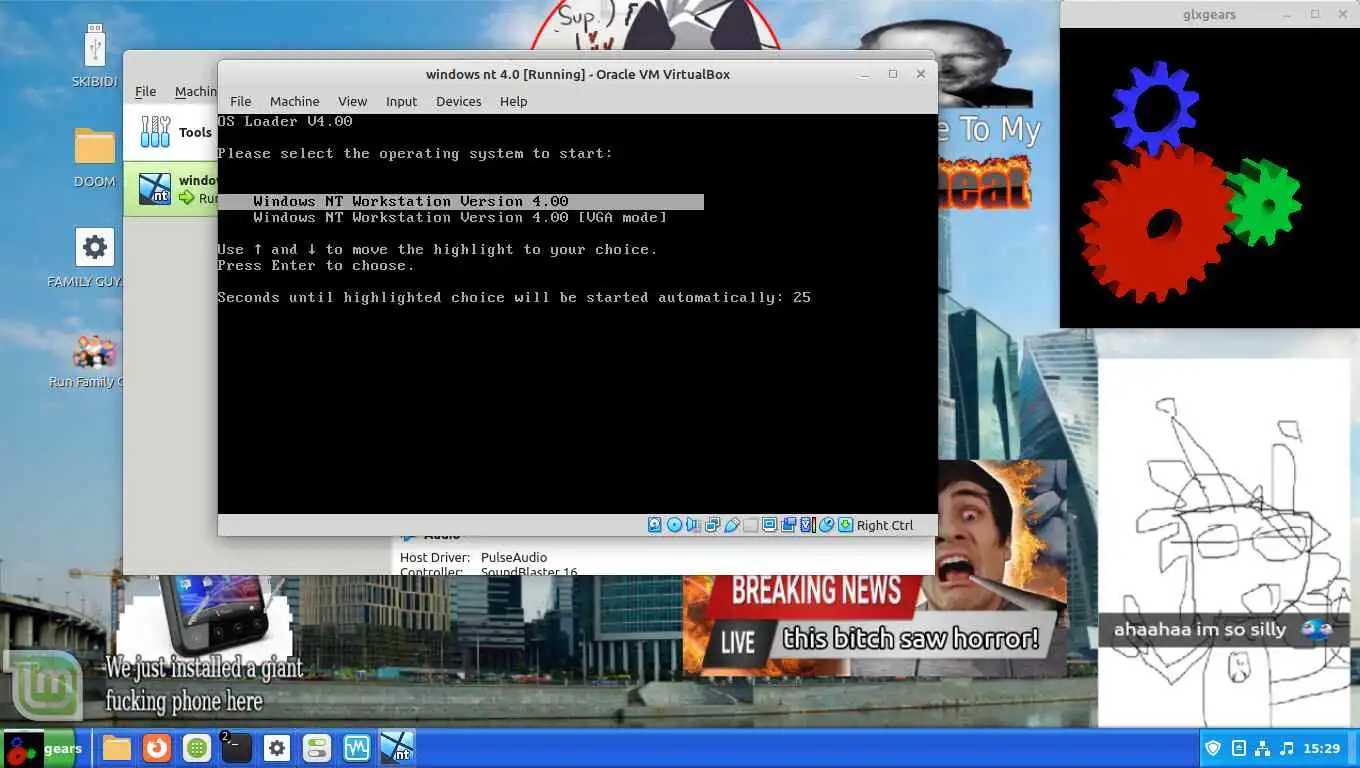Click the virtualization features indicator in VM status bar
This screenshot has height=768, width=1360.
tap(808, 525)
